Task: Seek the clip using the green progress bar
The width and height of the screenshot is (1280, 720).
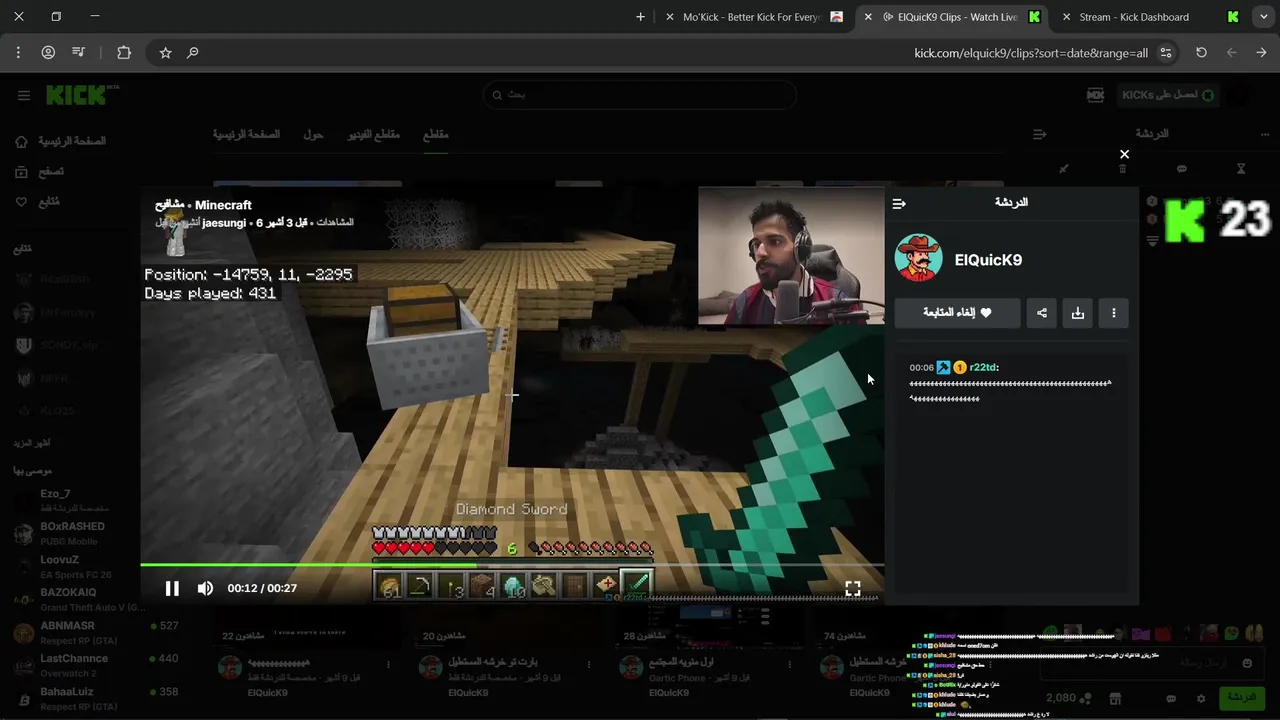Action: click(x=511, y=565)
